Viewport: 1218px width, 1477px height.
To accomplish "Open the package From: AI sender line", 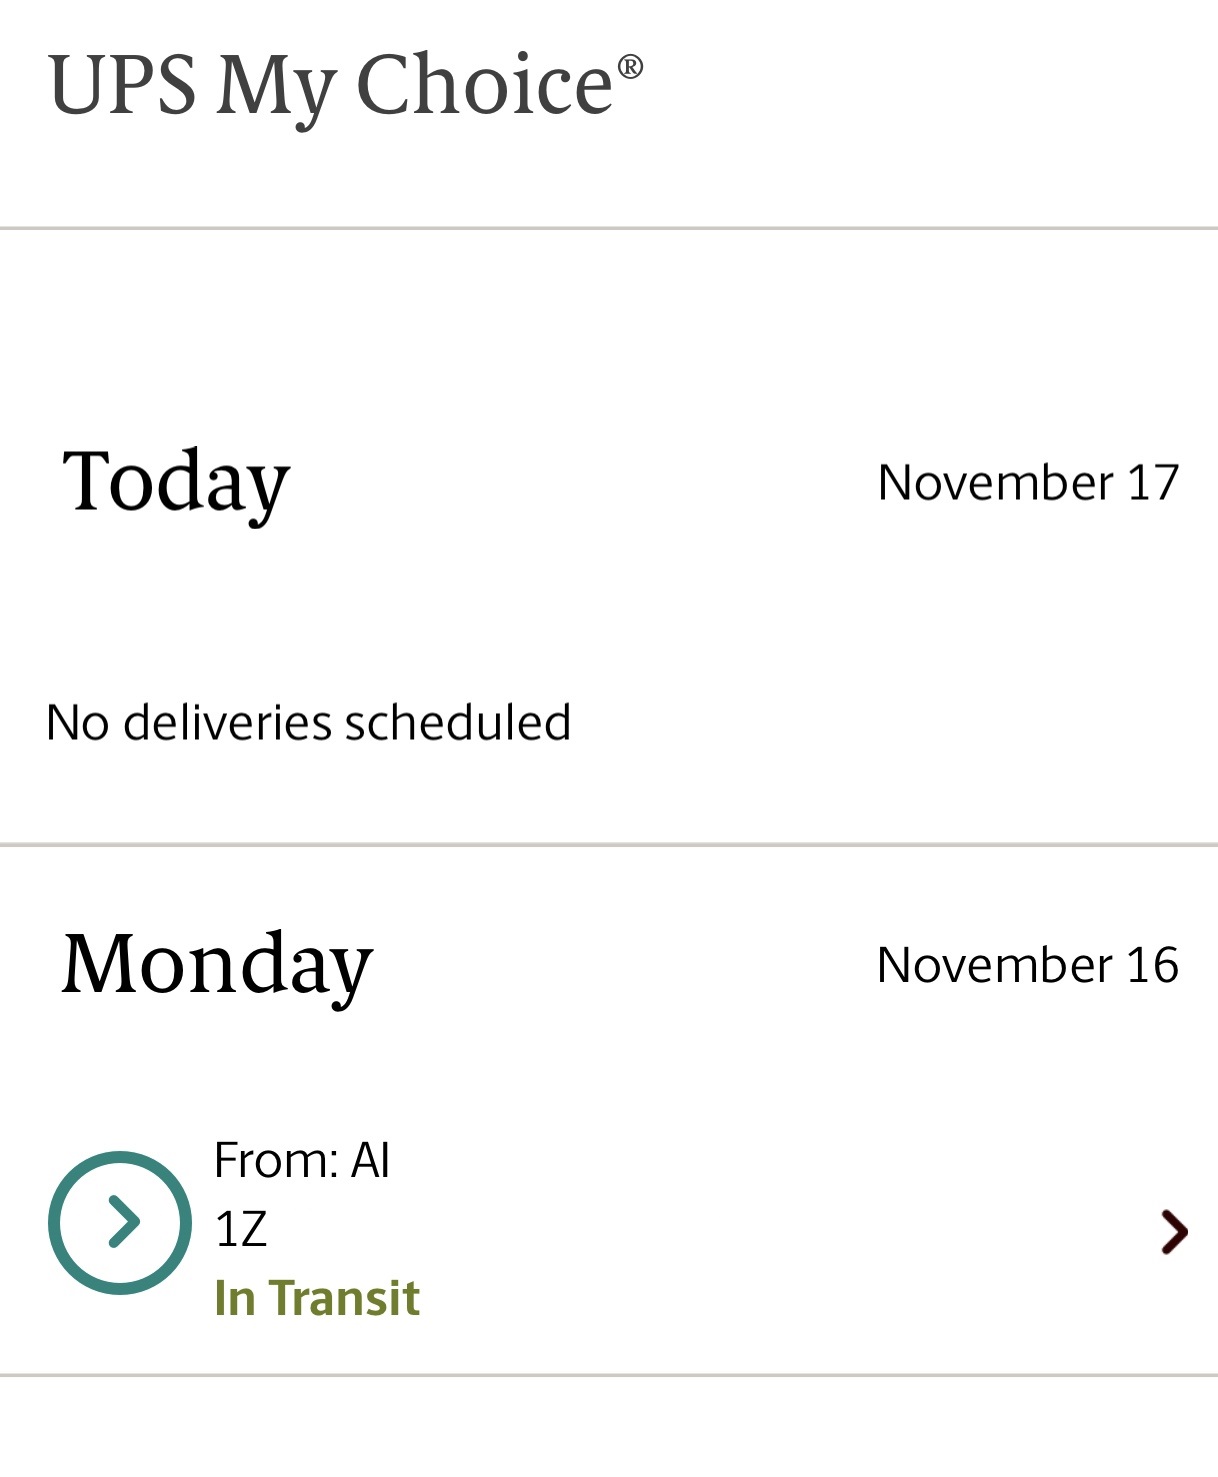I will click(x=302, y=1160).
